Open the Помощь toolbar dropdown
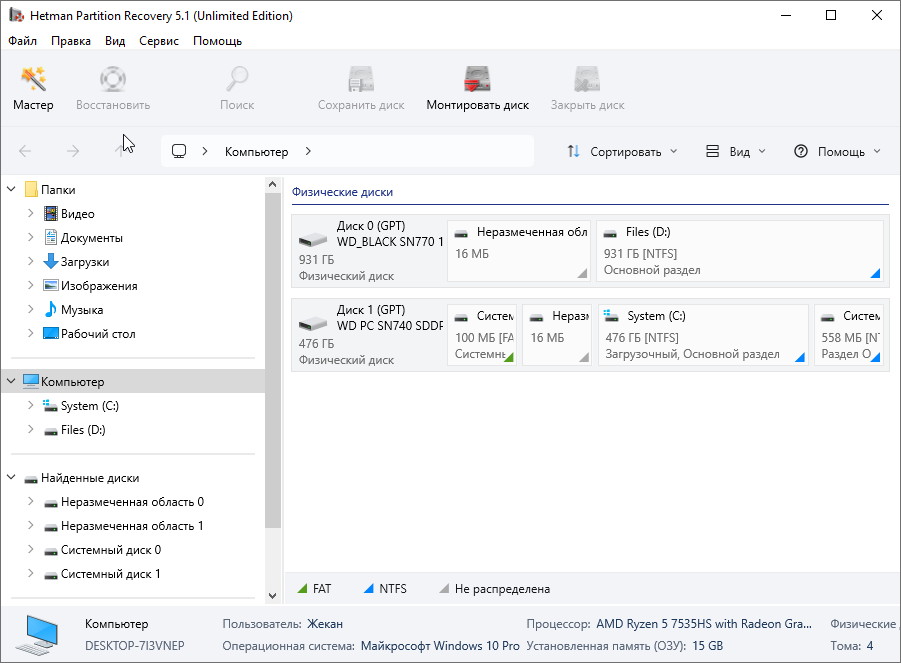Viewport: 901px width, 663px height. click(838, 152)
